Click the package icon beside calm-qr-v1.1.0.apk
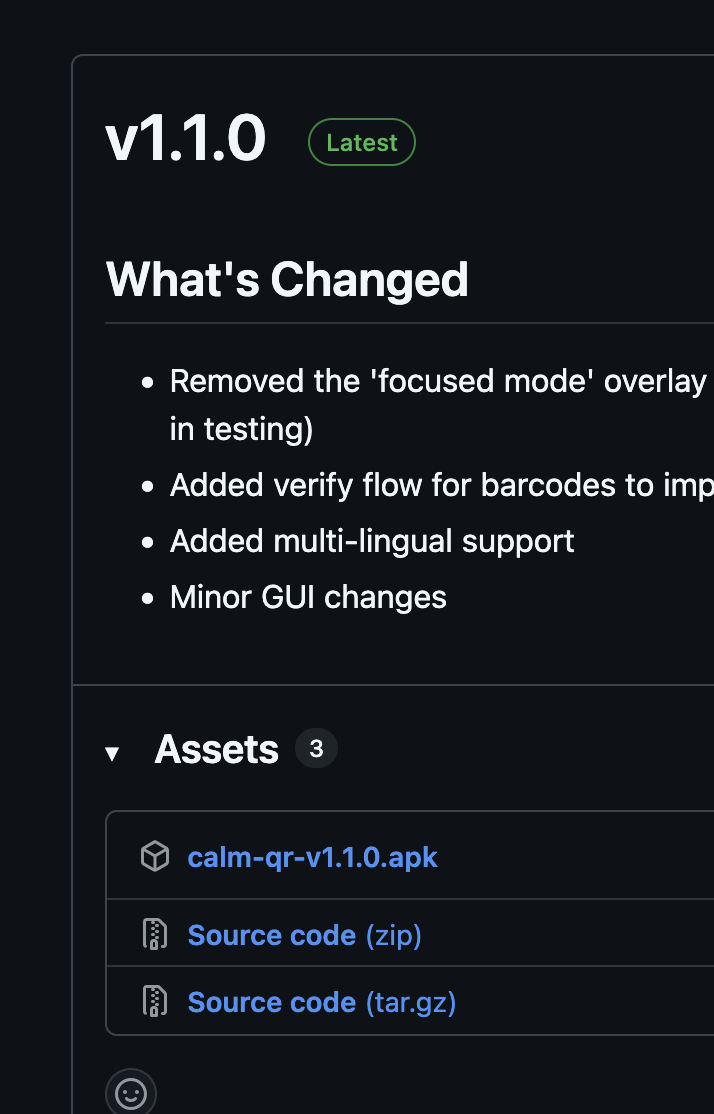The height and width of the screenshot is (1114, 714). [154, 857]
